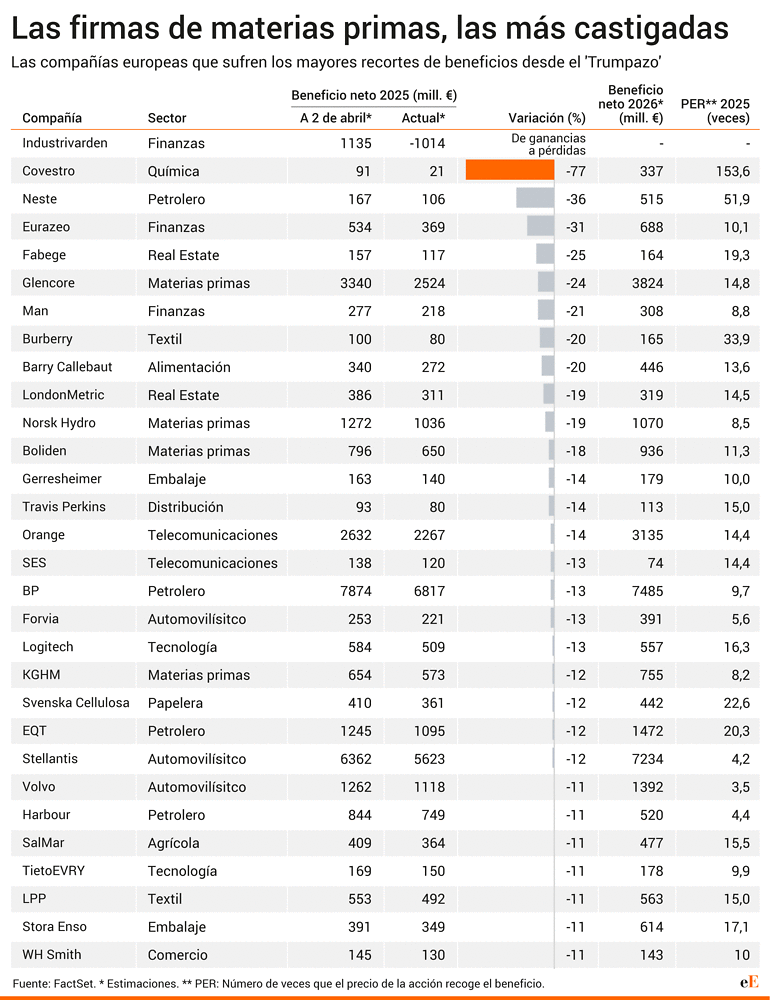Click the orange Covestro variation bar
The image size is (770, 1000).
510,170
